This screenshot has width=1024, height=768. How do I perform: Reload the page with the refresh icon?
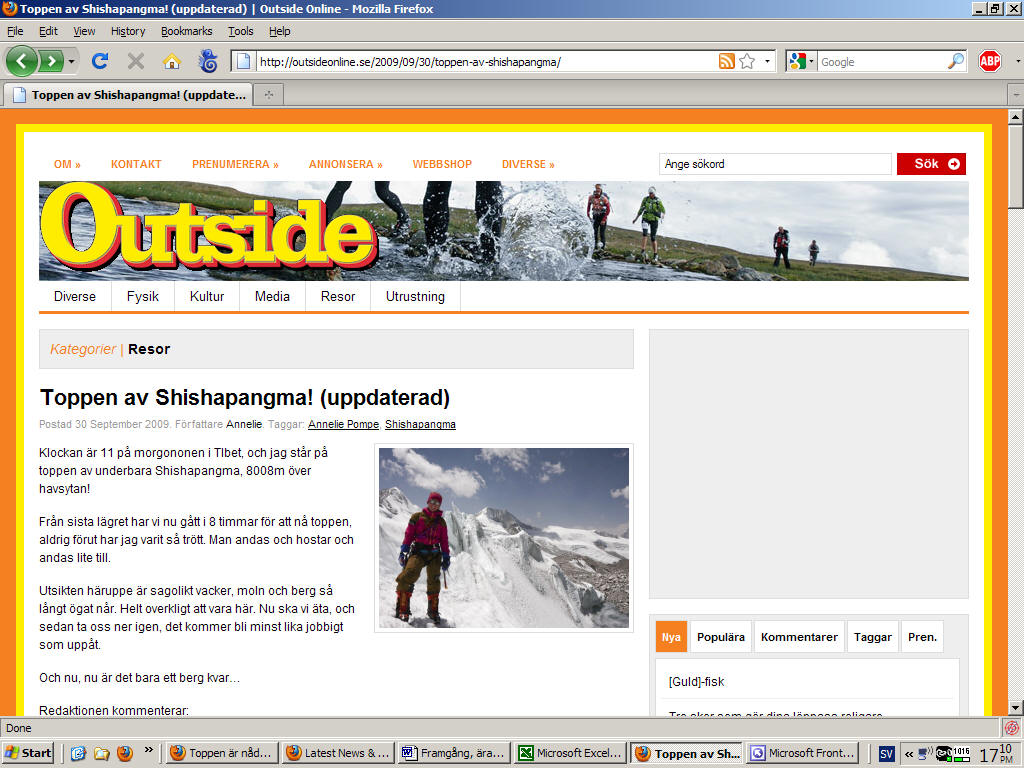pos(100,61)
